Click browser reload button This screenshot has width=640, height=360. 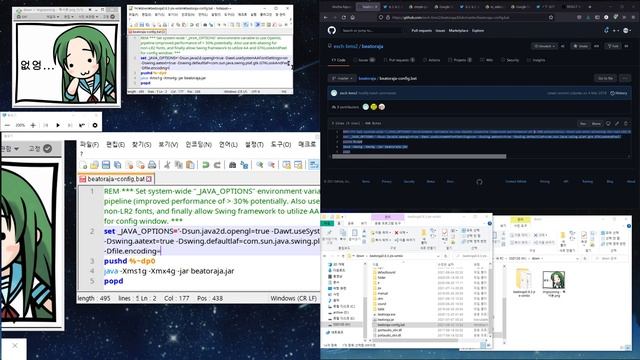(344, 18)
